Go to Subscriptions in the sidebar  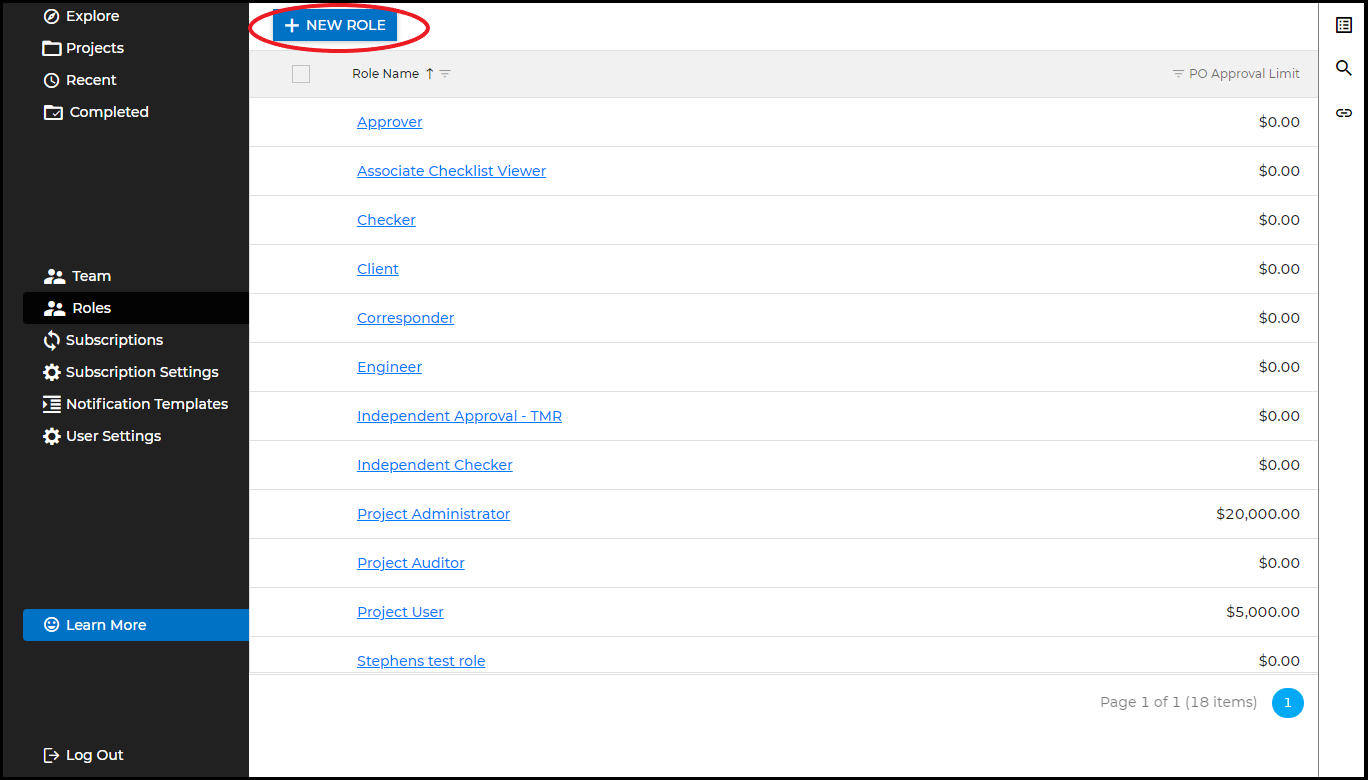pos(113,340)
